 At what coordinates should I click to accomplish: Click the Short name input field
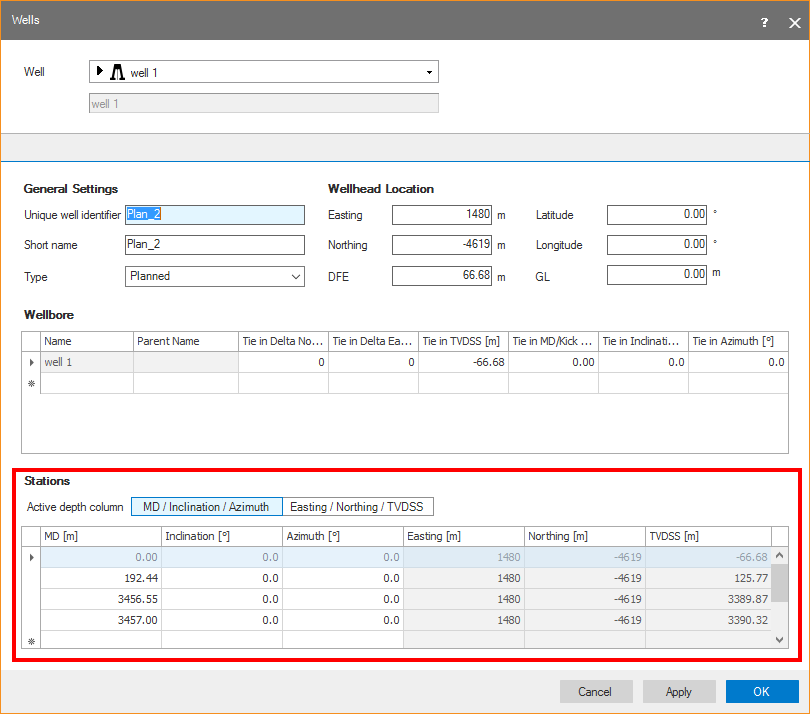[214, 245]
